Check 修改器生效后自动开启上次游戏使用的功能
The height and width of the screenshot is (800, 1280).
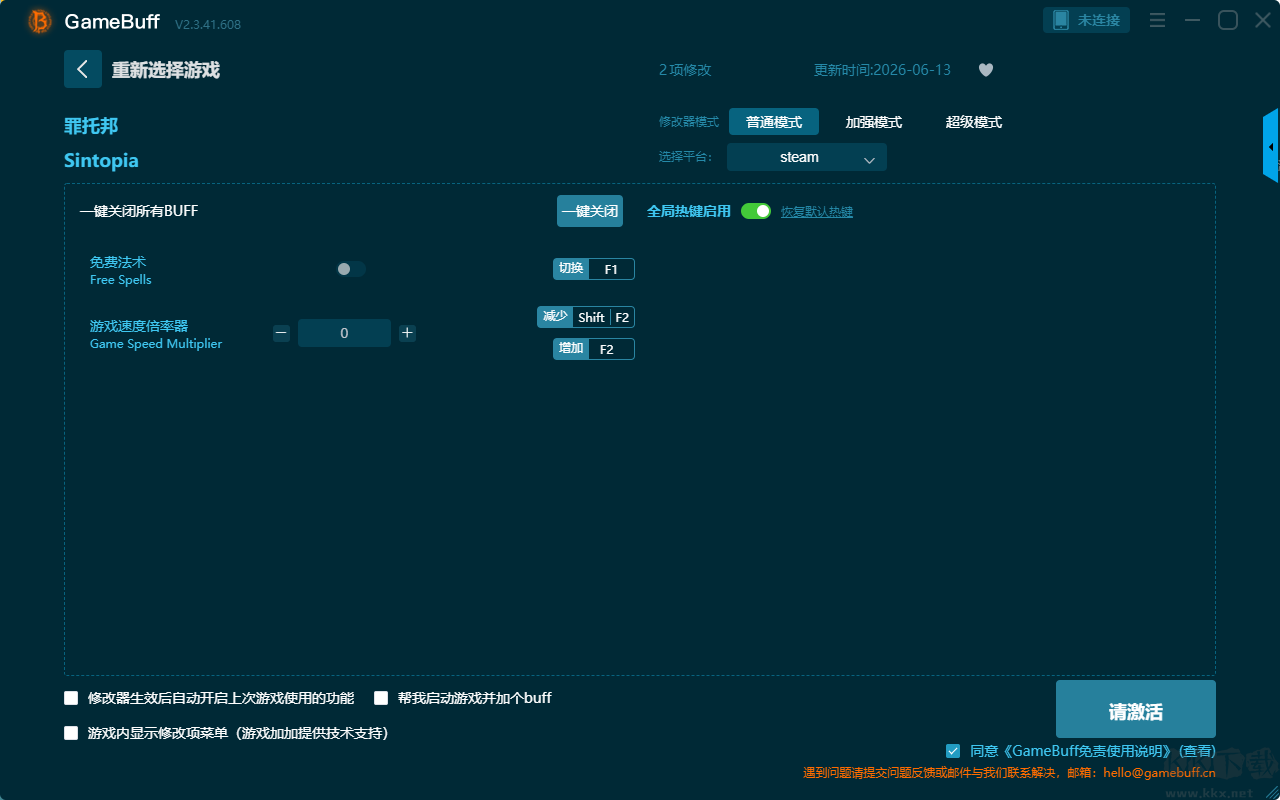point(71,698)
